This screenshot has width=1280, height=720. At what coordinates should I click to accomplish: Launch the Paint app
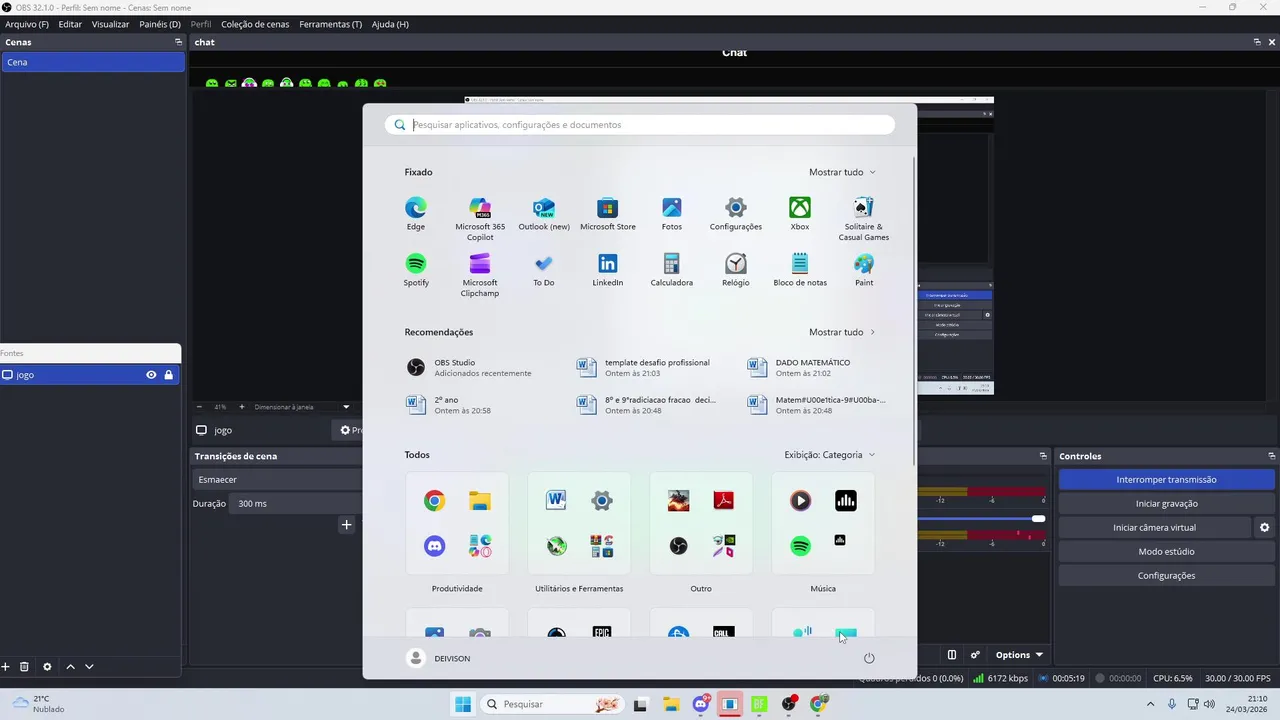tap(864, 270)
